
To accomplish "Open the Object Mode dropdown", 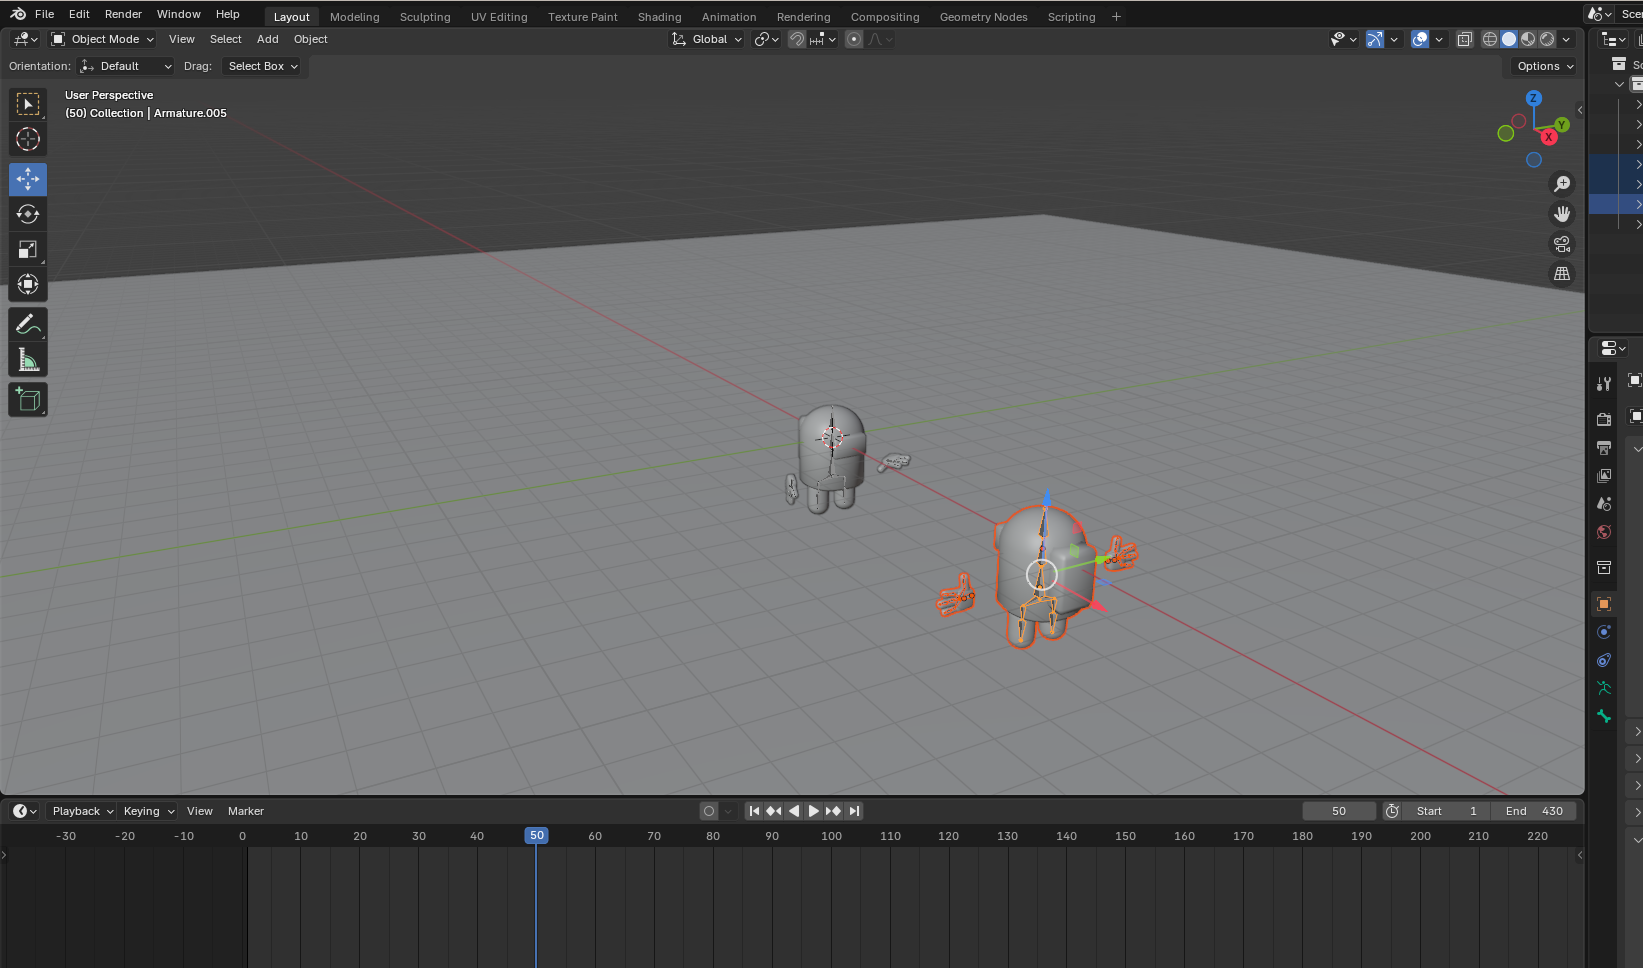I will click(103, 39).
